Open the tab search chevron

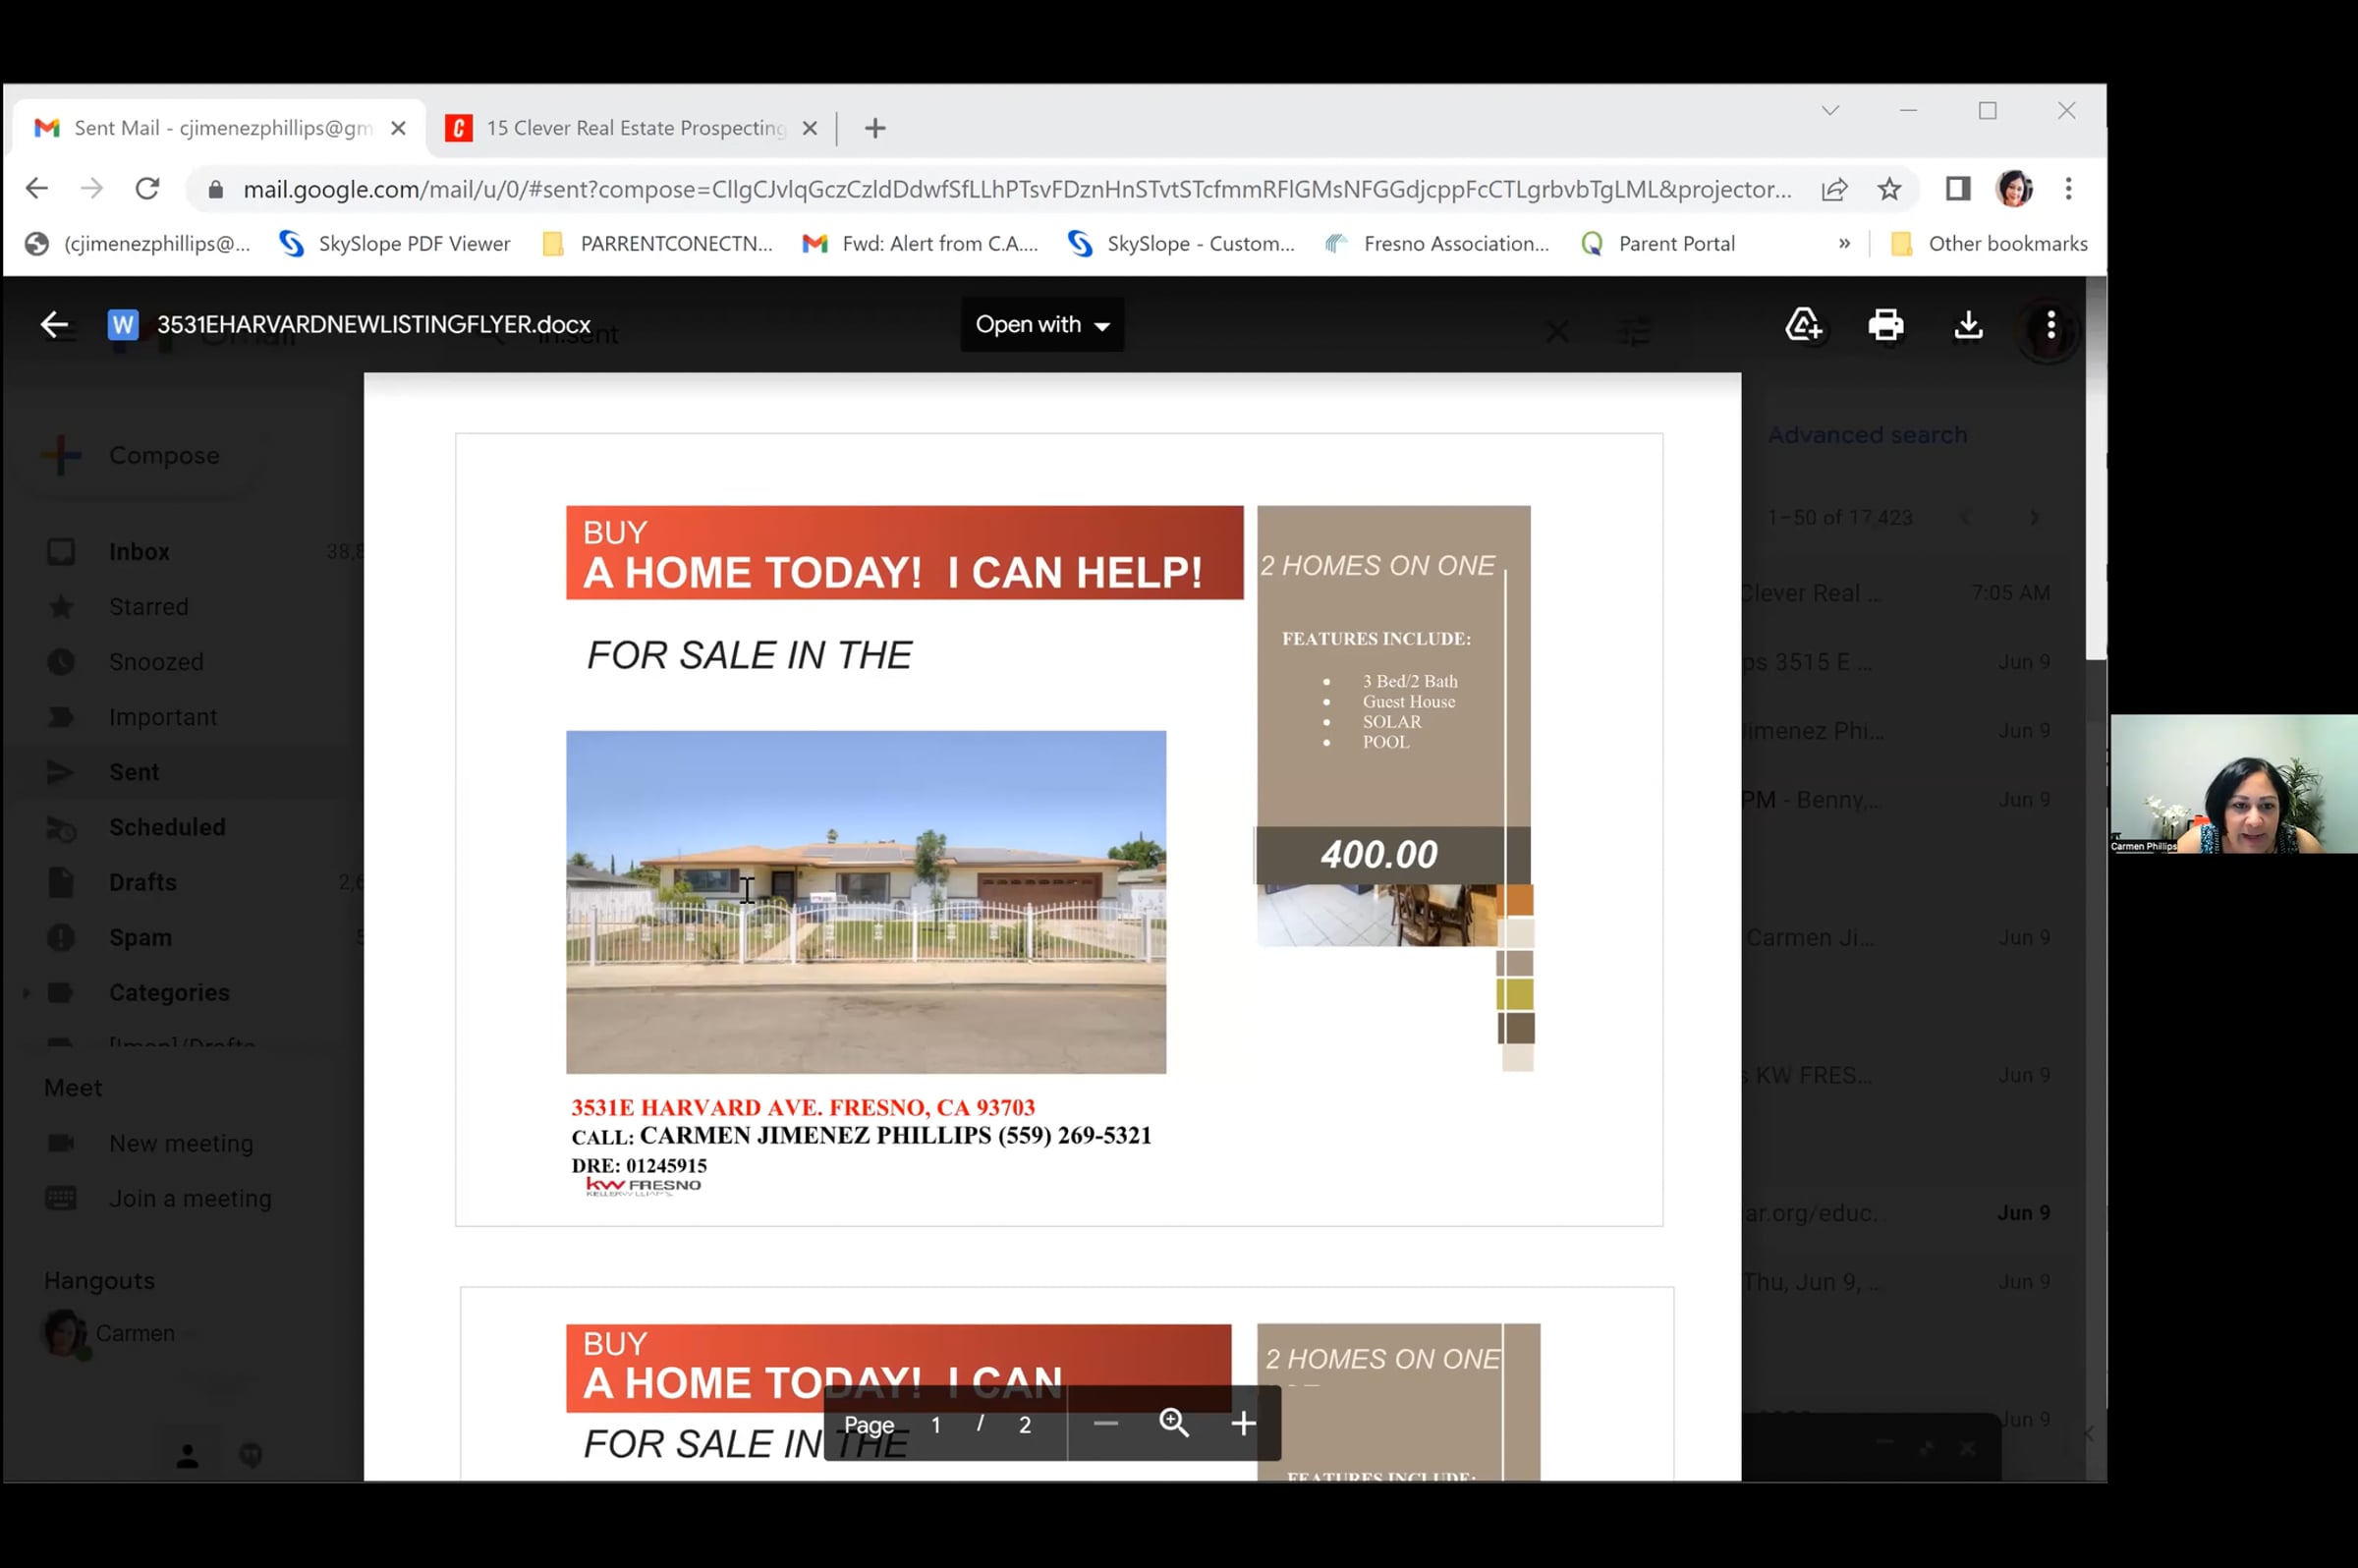(1830, 111)
